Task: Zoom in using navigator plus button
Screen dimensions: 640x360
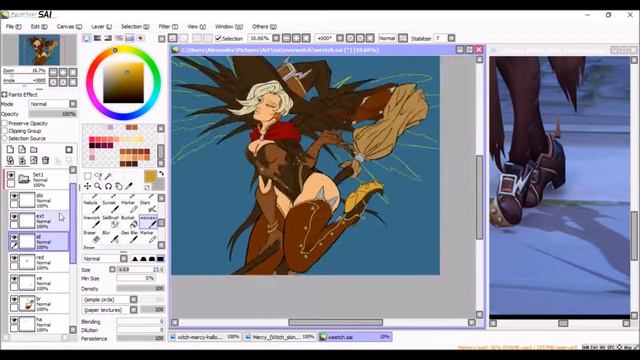Action: 63,72
